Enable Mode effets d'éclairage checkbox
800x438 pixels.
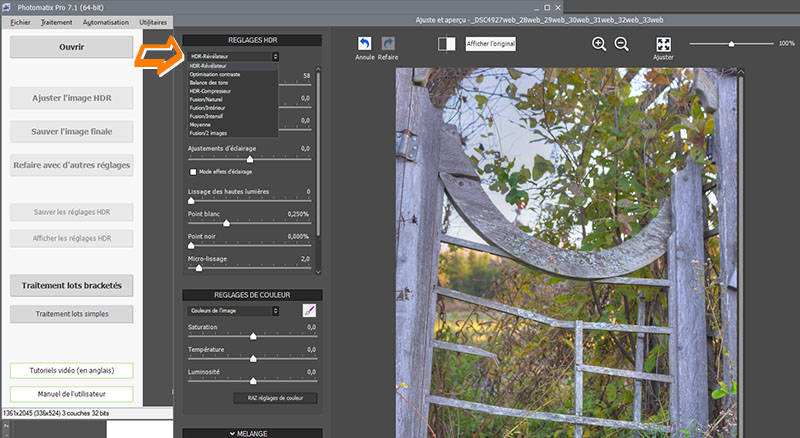193,172
